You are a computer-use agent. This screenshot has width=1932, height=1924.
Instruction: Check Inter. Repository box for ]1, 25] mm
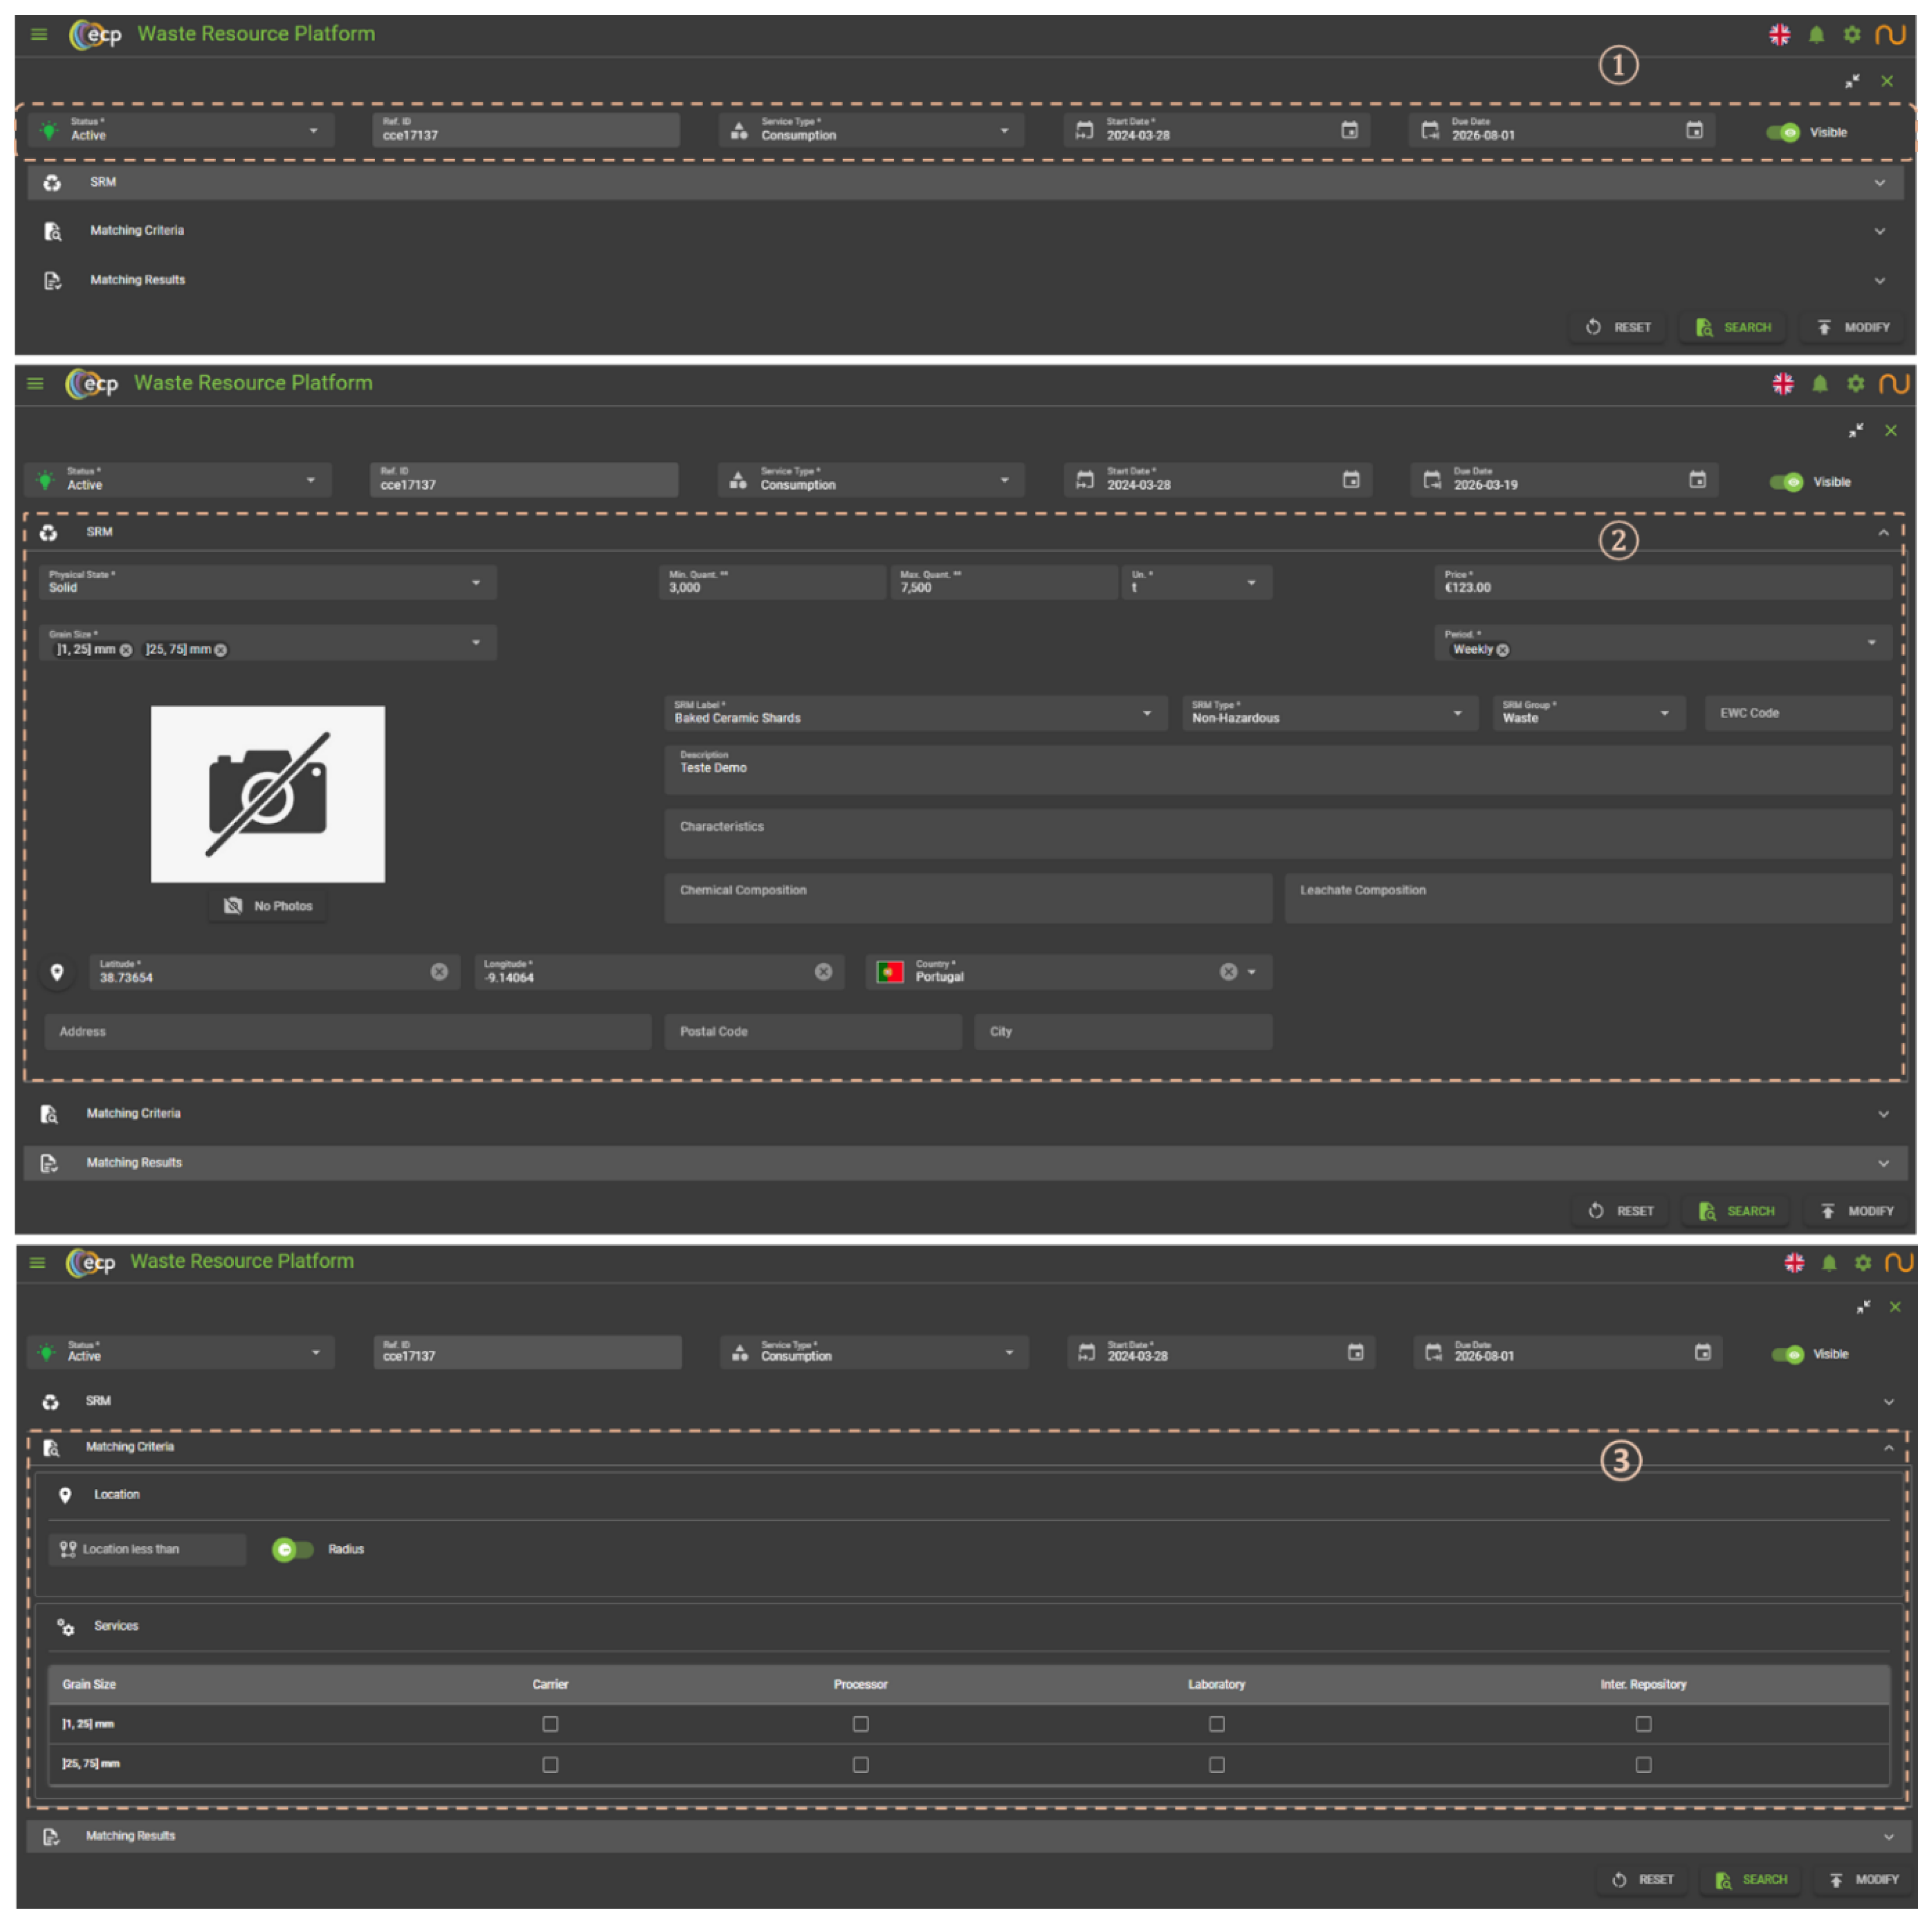point(1643,1725)
